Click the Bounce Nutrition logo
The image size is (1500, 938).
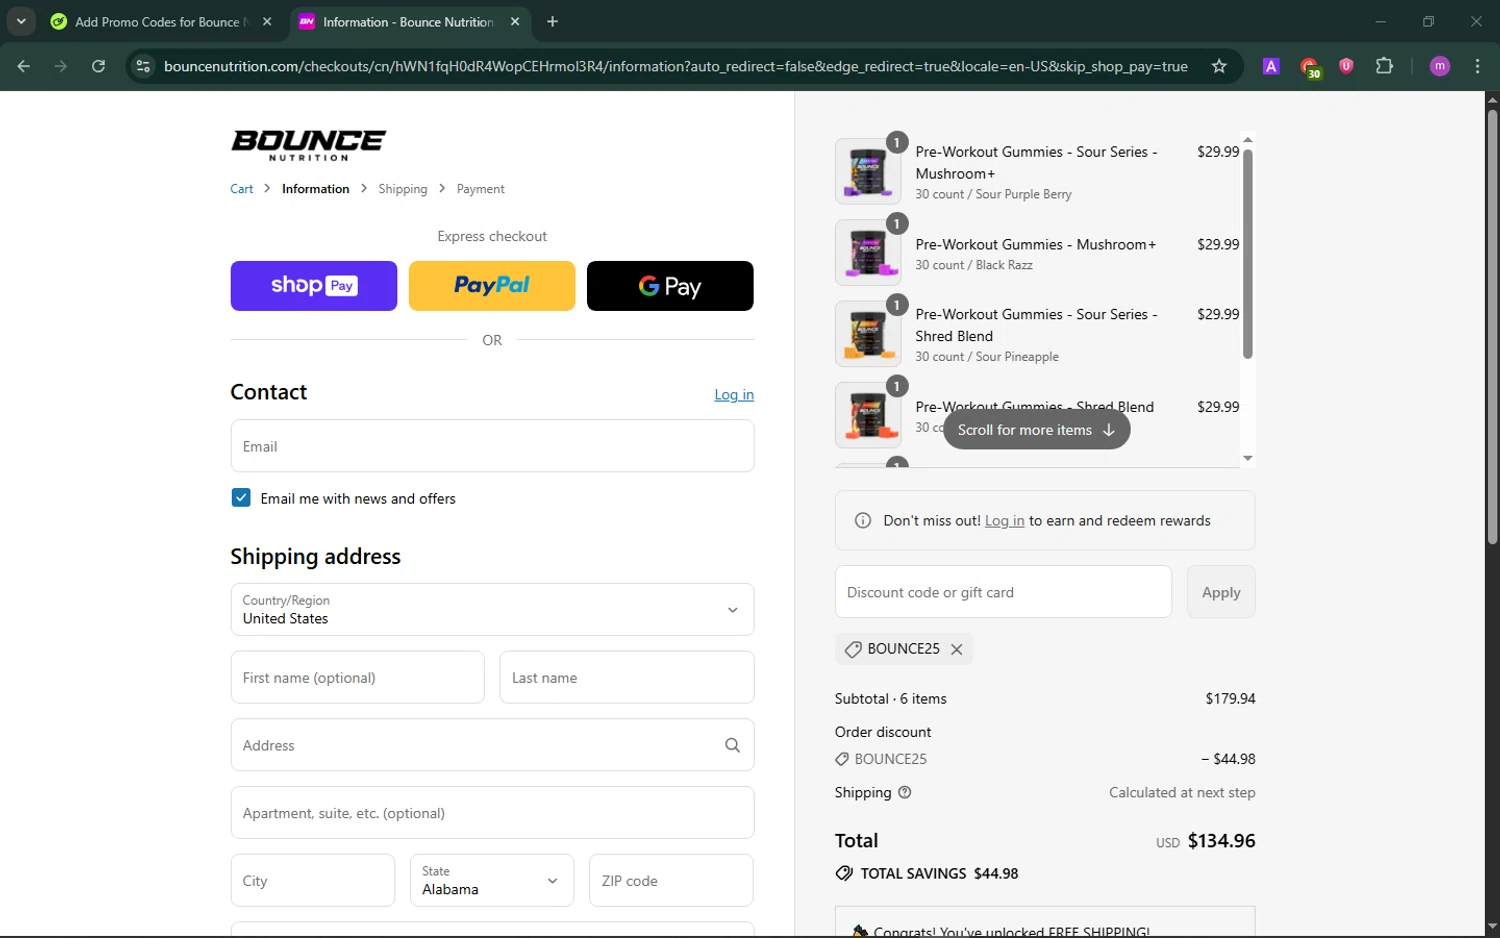308,145
